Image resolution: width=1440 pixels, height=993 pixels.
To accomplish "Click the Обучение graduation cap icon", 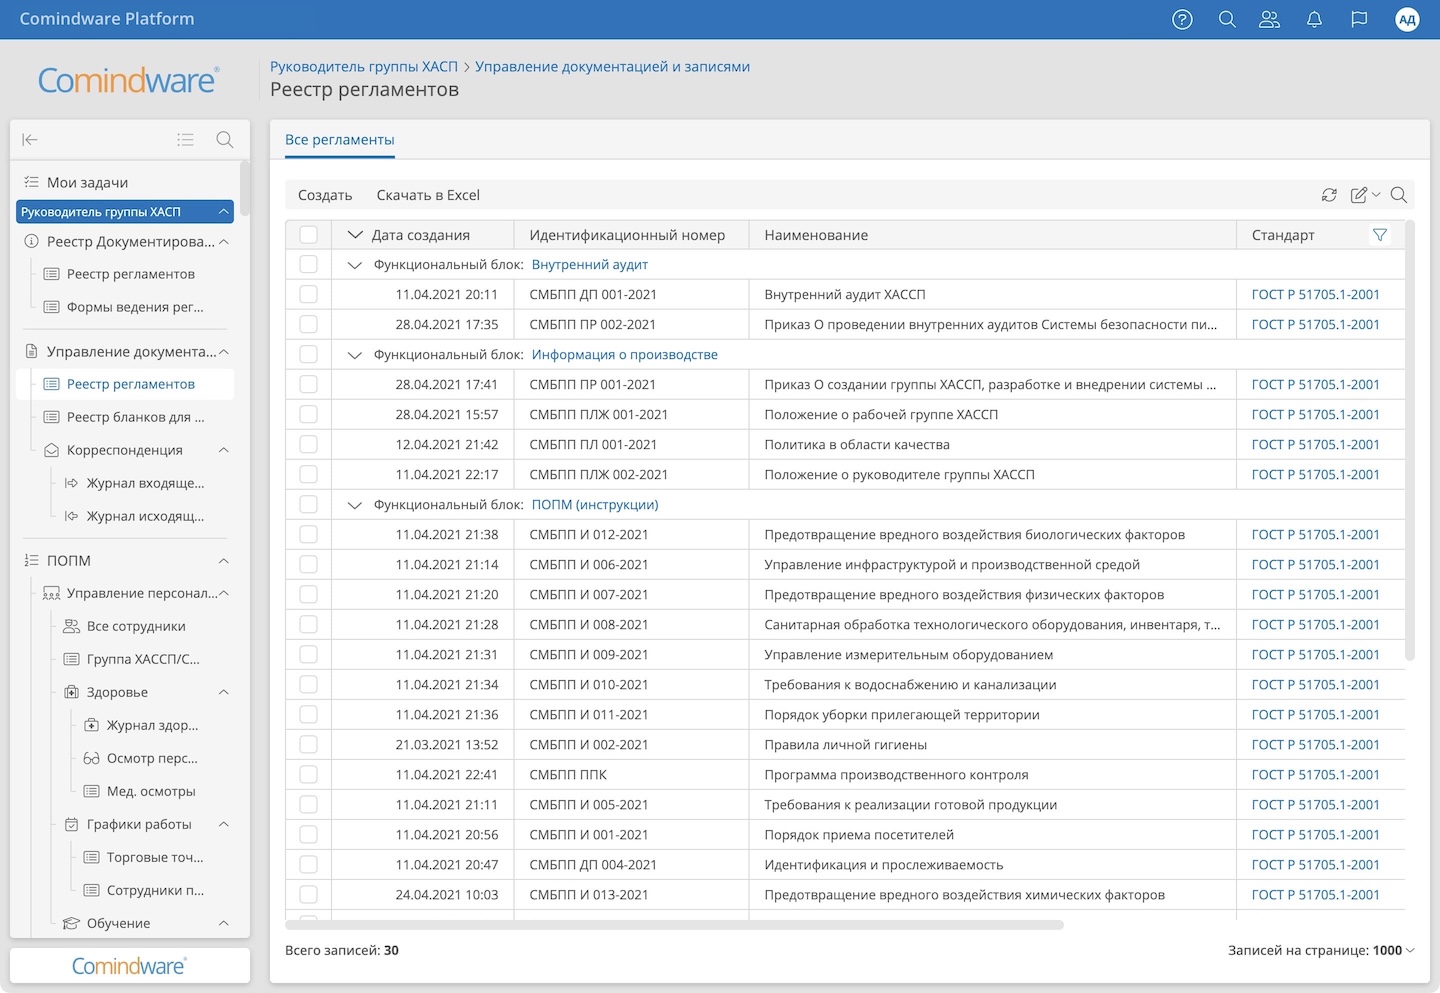I will click(x=71, y=923).
